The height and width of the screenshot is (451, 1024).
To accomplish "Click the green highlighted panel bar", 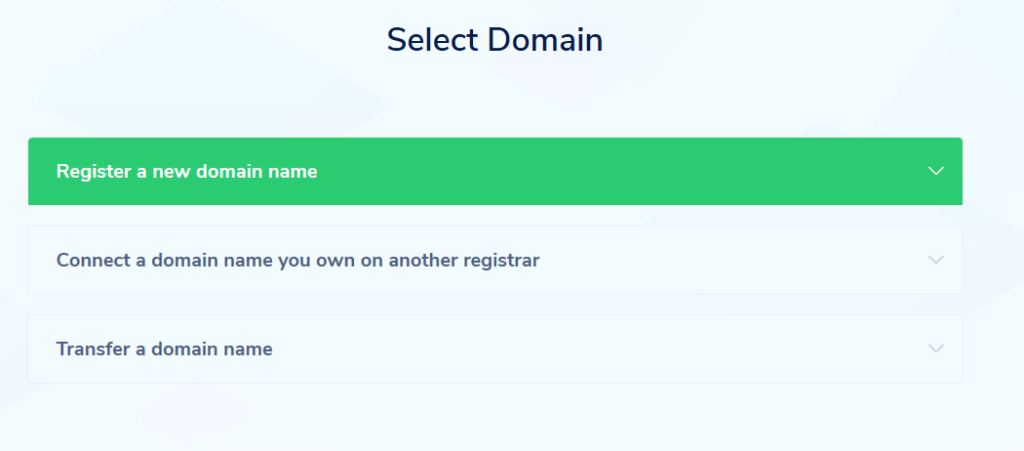I will [x=600, y=171].
